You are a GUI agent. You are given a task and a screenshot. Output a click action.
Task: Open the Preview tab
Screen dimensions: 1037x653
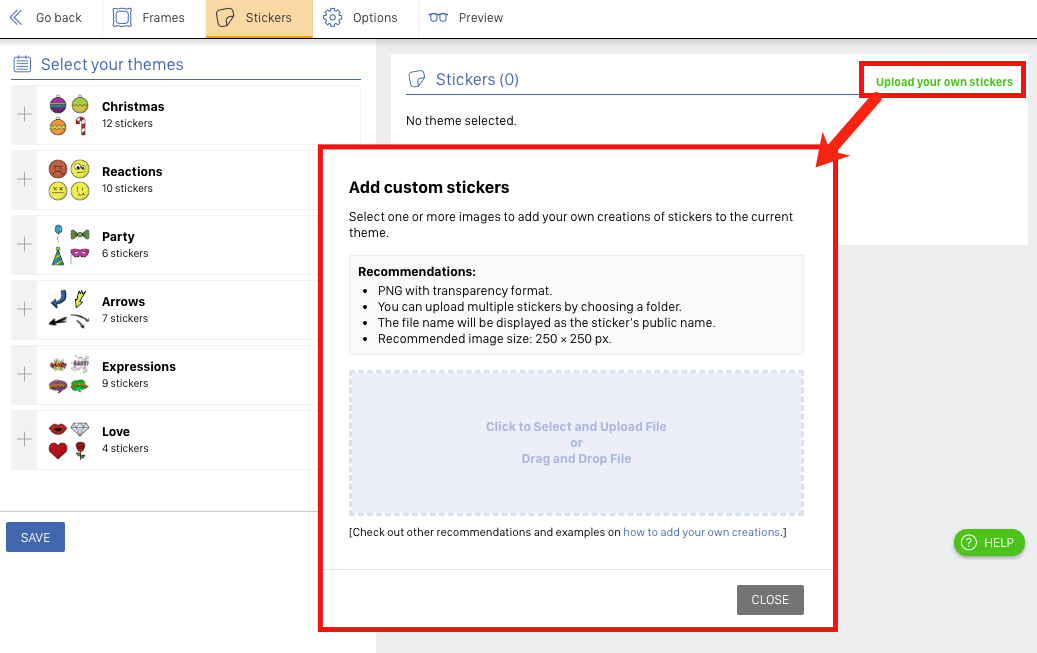(466, 18)
